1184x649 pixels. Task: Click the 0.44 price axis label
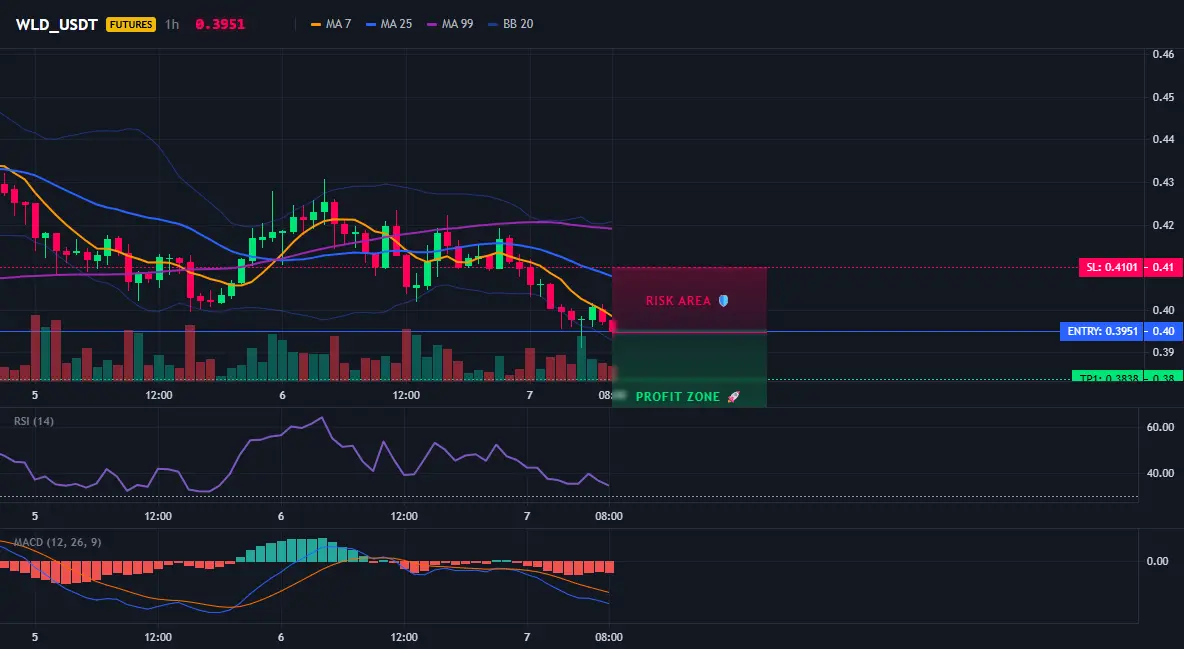pyautogui.click(x=1164, y=139)
